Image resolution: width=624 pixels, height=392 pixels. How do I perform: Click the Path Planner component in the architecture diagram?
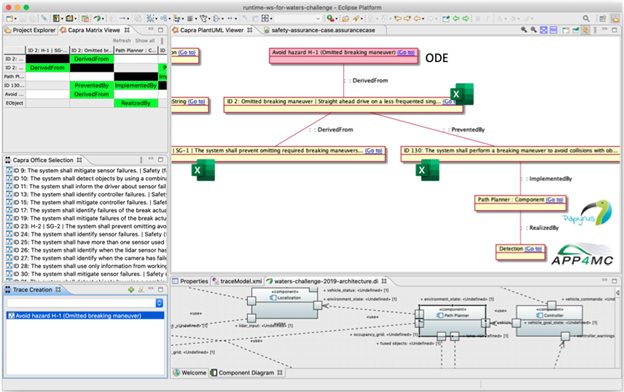tap(452, 321)
